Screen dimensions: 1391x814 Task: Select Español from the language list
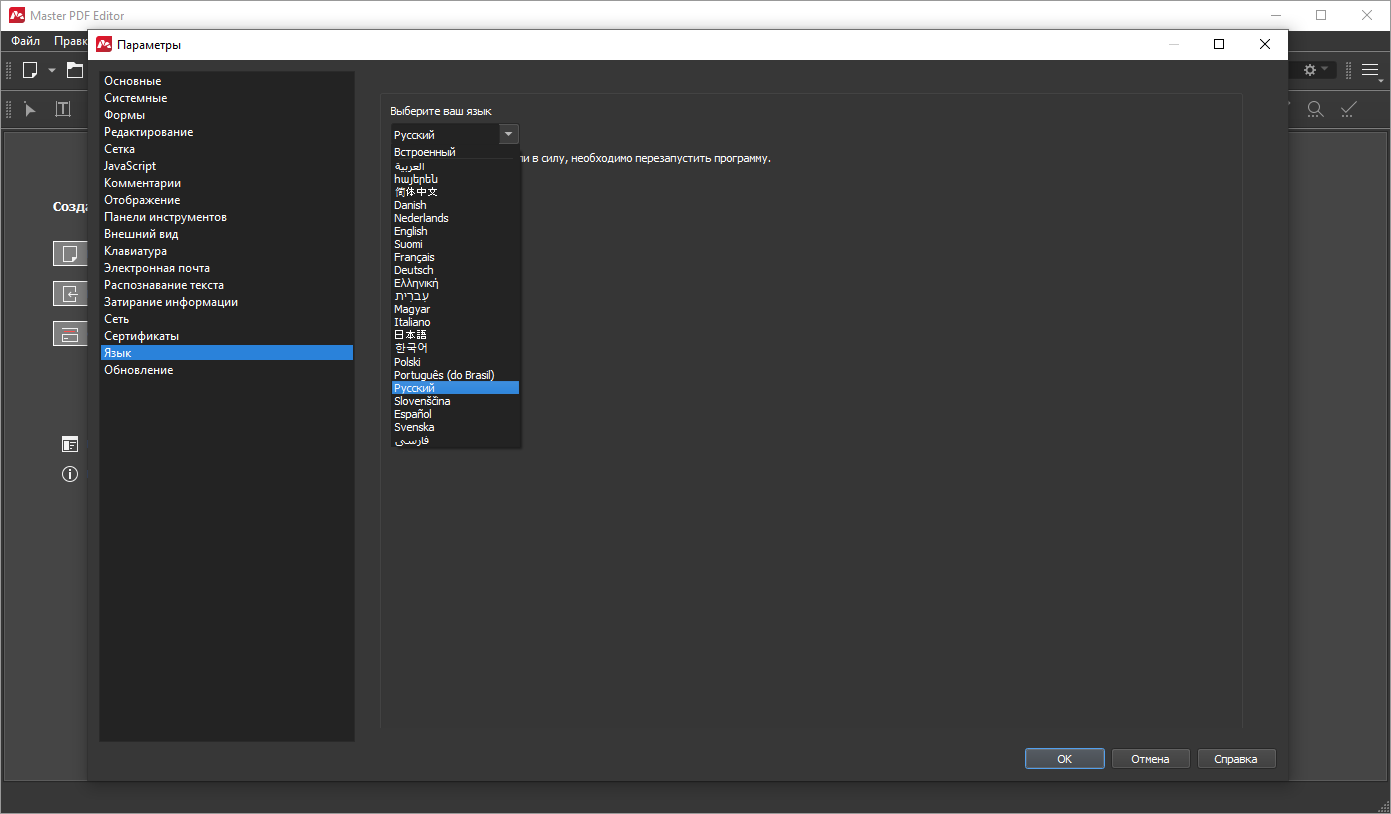coord(412,414)
